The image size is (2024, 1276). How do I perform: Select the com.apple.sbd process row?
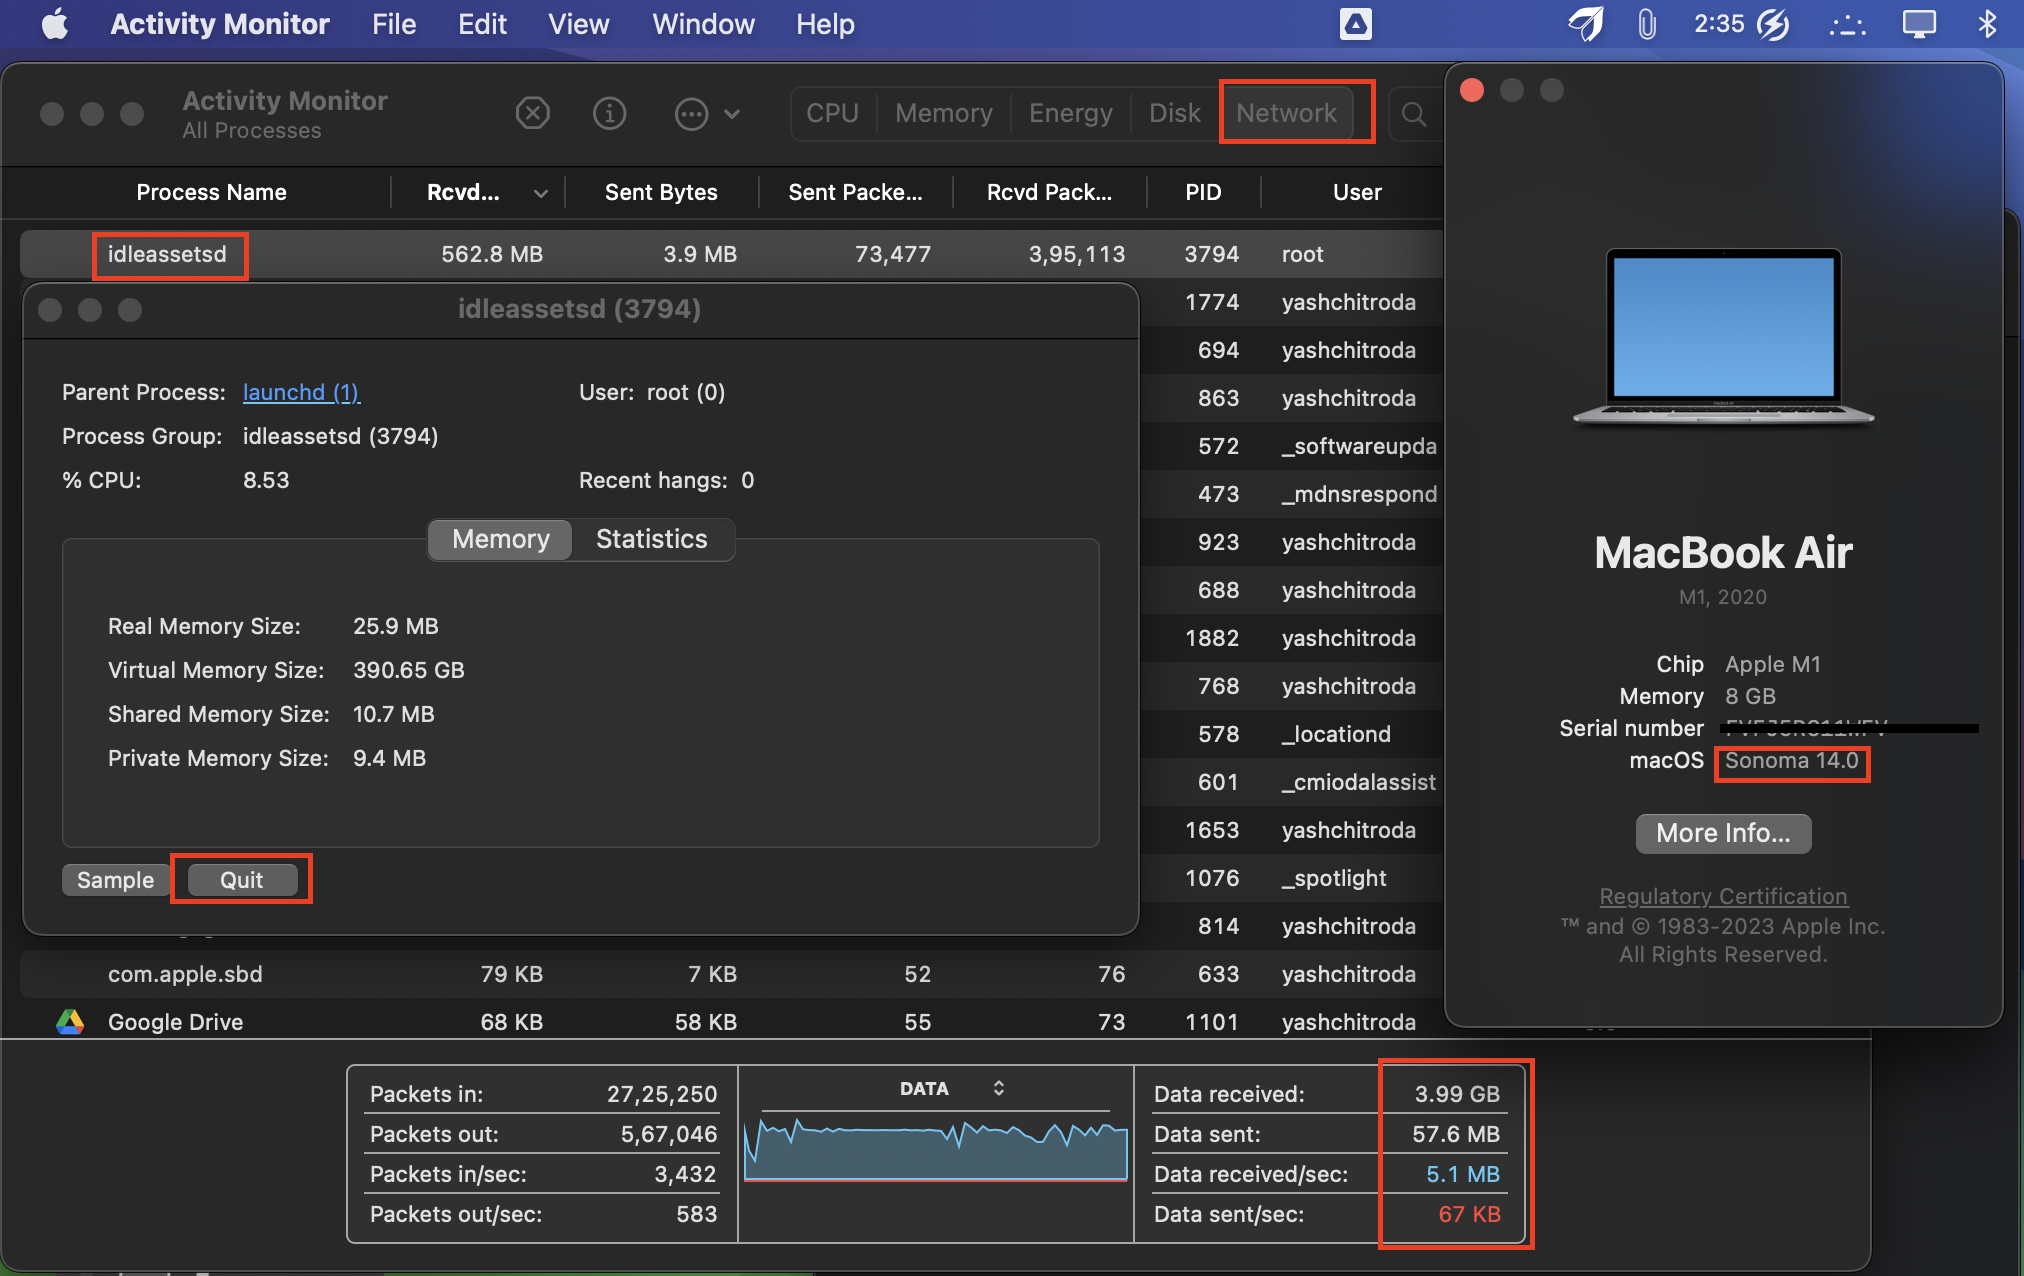pos(731,974)
